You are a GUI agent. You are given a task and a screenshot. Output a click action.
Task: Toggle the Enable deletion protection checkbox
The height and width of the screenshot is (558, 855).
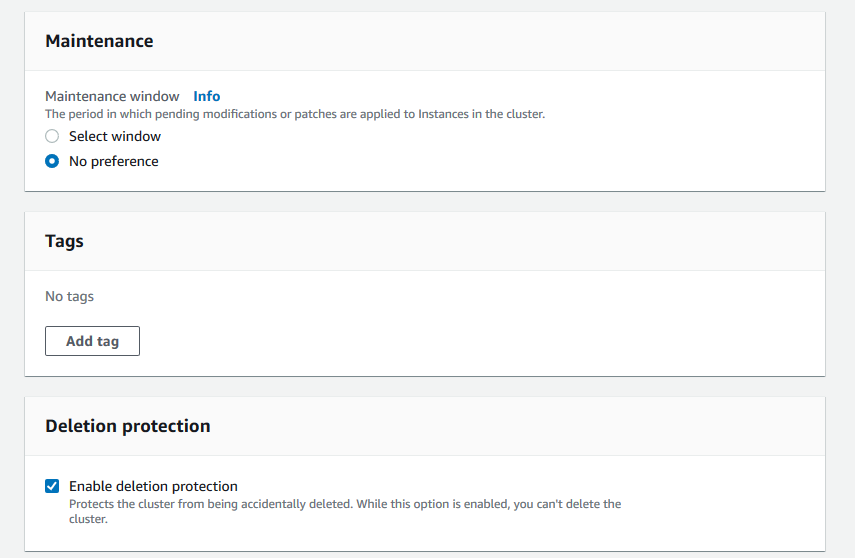[52, 486]
